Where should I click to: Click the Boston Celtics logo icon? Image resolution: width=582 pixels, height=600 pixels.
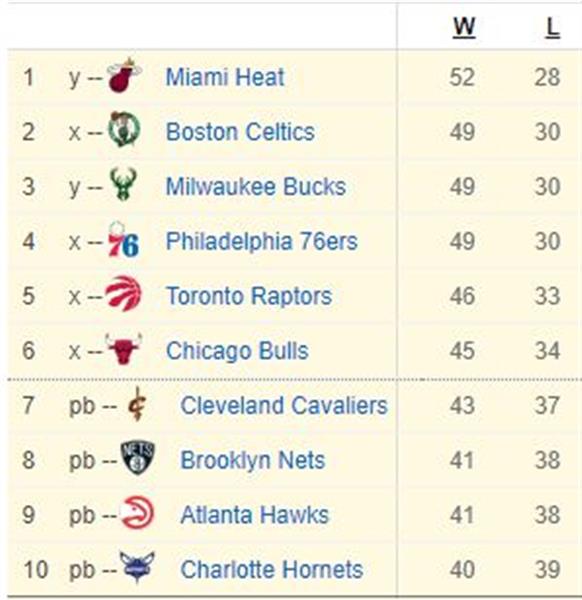click(124, 129)
